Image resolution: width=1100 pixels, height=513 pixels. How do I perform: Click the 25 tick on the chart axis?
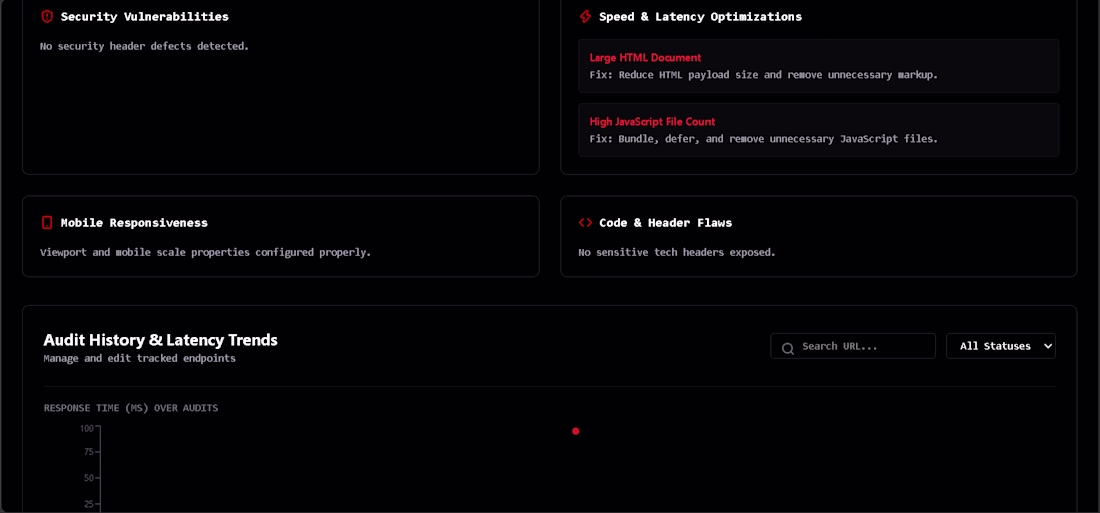point(88,504)
